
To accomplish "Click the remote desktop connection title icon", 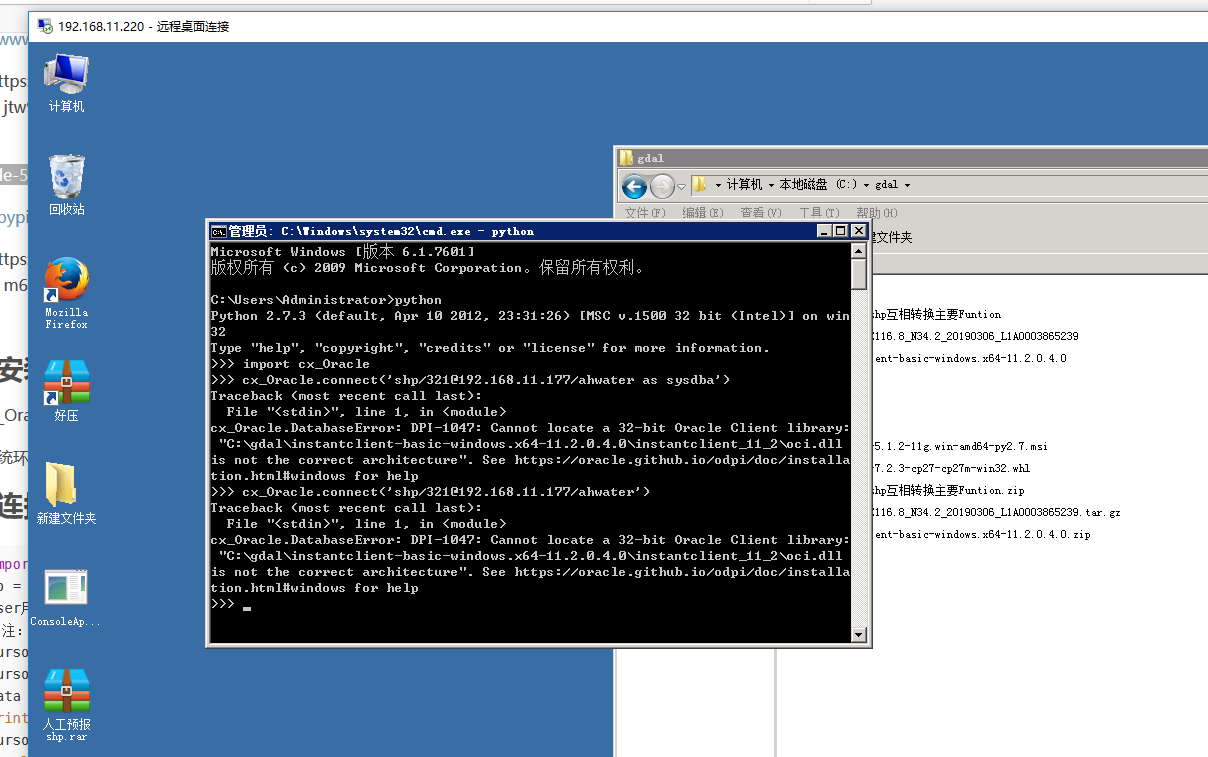I will coord(44,26).
